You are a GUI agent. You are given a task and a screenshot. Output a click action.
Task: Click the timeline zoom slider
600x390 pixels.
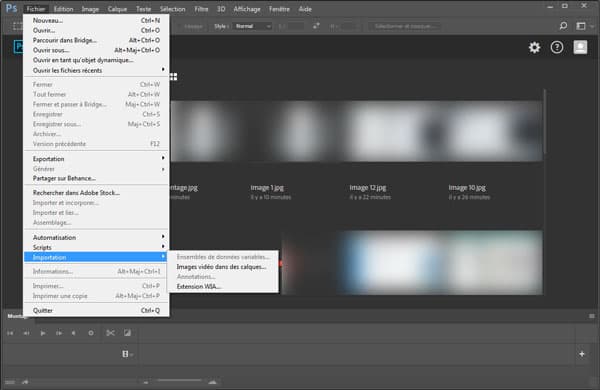point(179,380)
